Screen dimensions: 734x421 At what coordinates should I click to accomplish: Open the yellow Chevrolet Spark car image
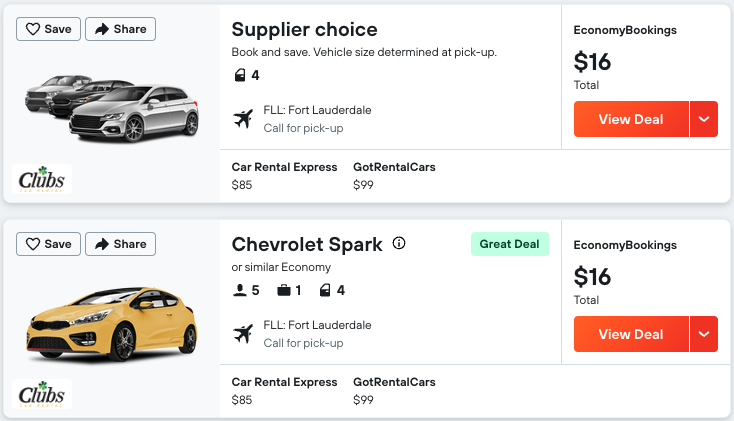(112, 324)
